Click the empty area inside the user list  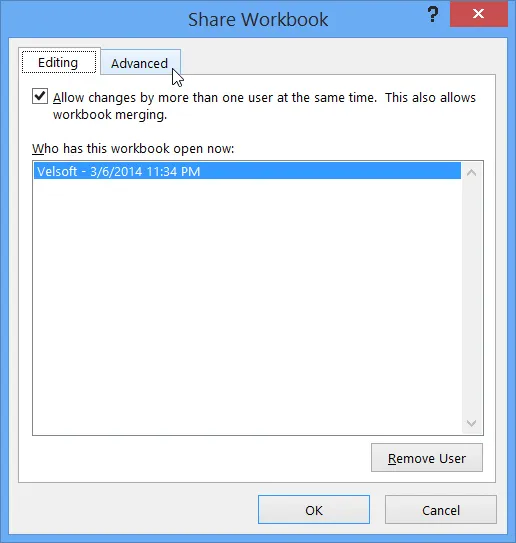point(247,306)
